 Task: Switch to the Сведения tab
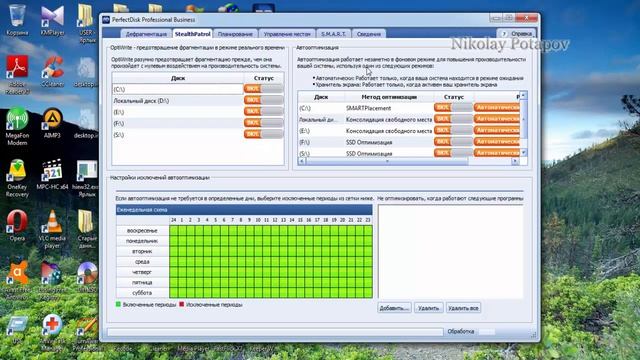click(x=369, y=34)
